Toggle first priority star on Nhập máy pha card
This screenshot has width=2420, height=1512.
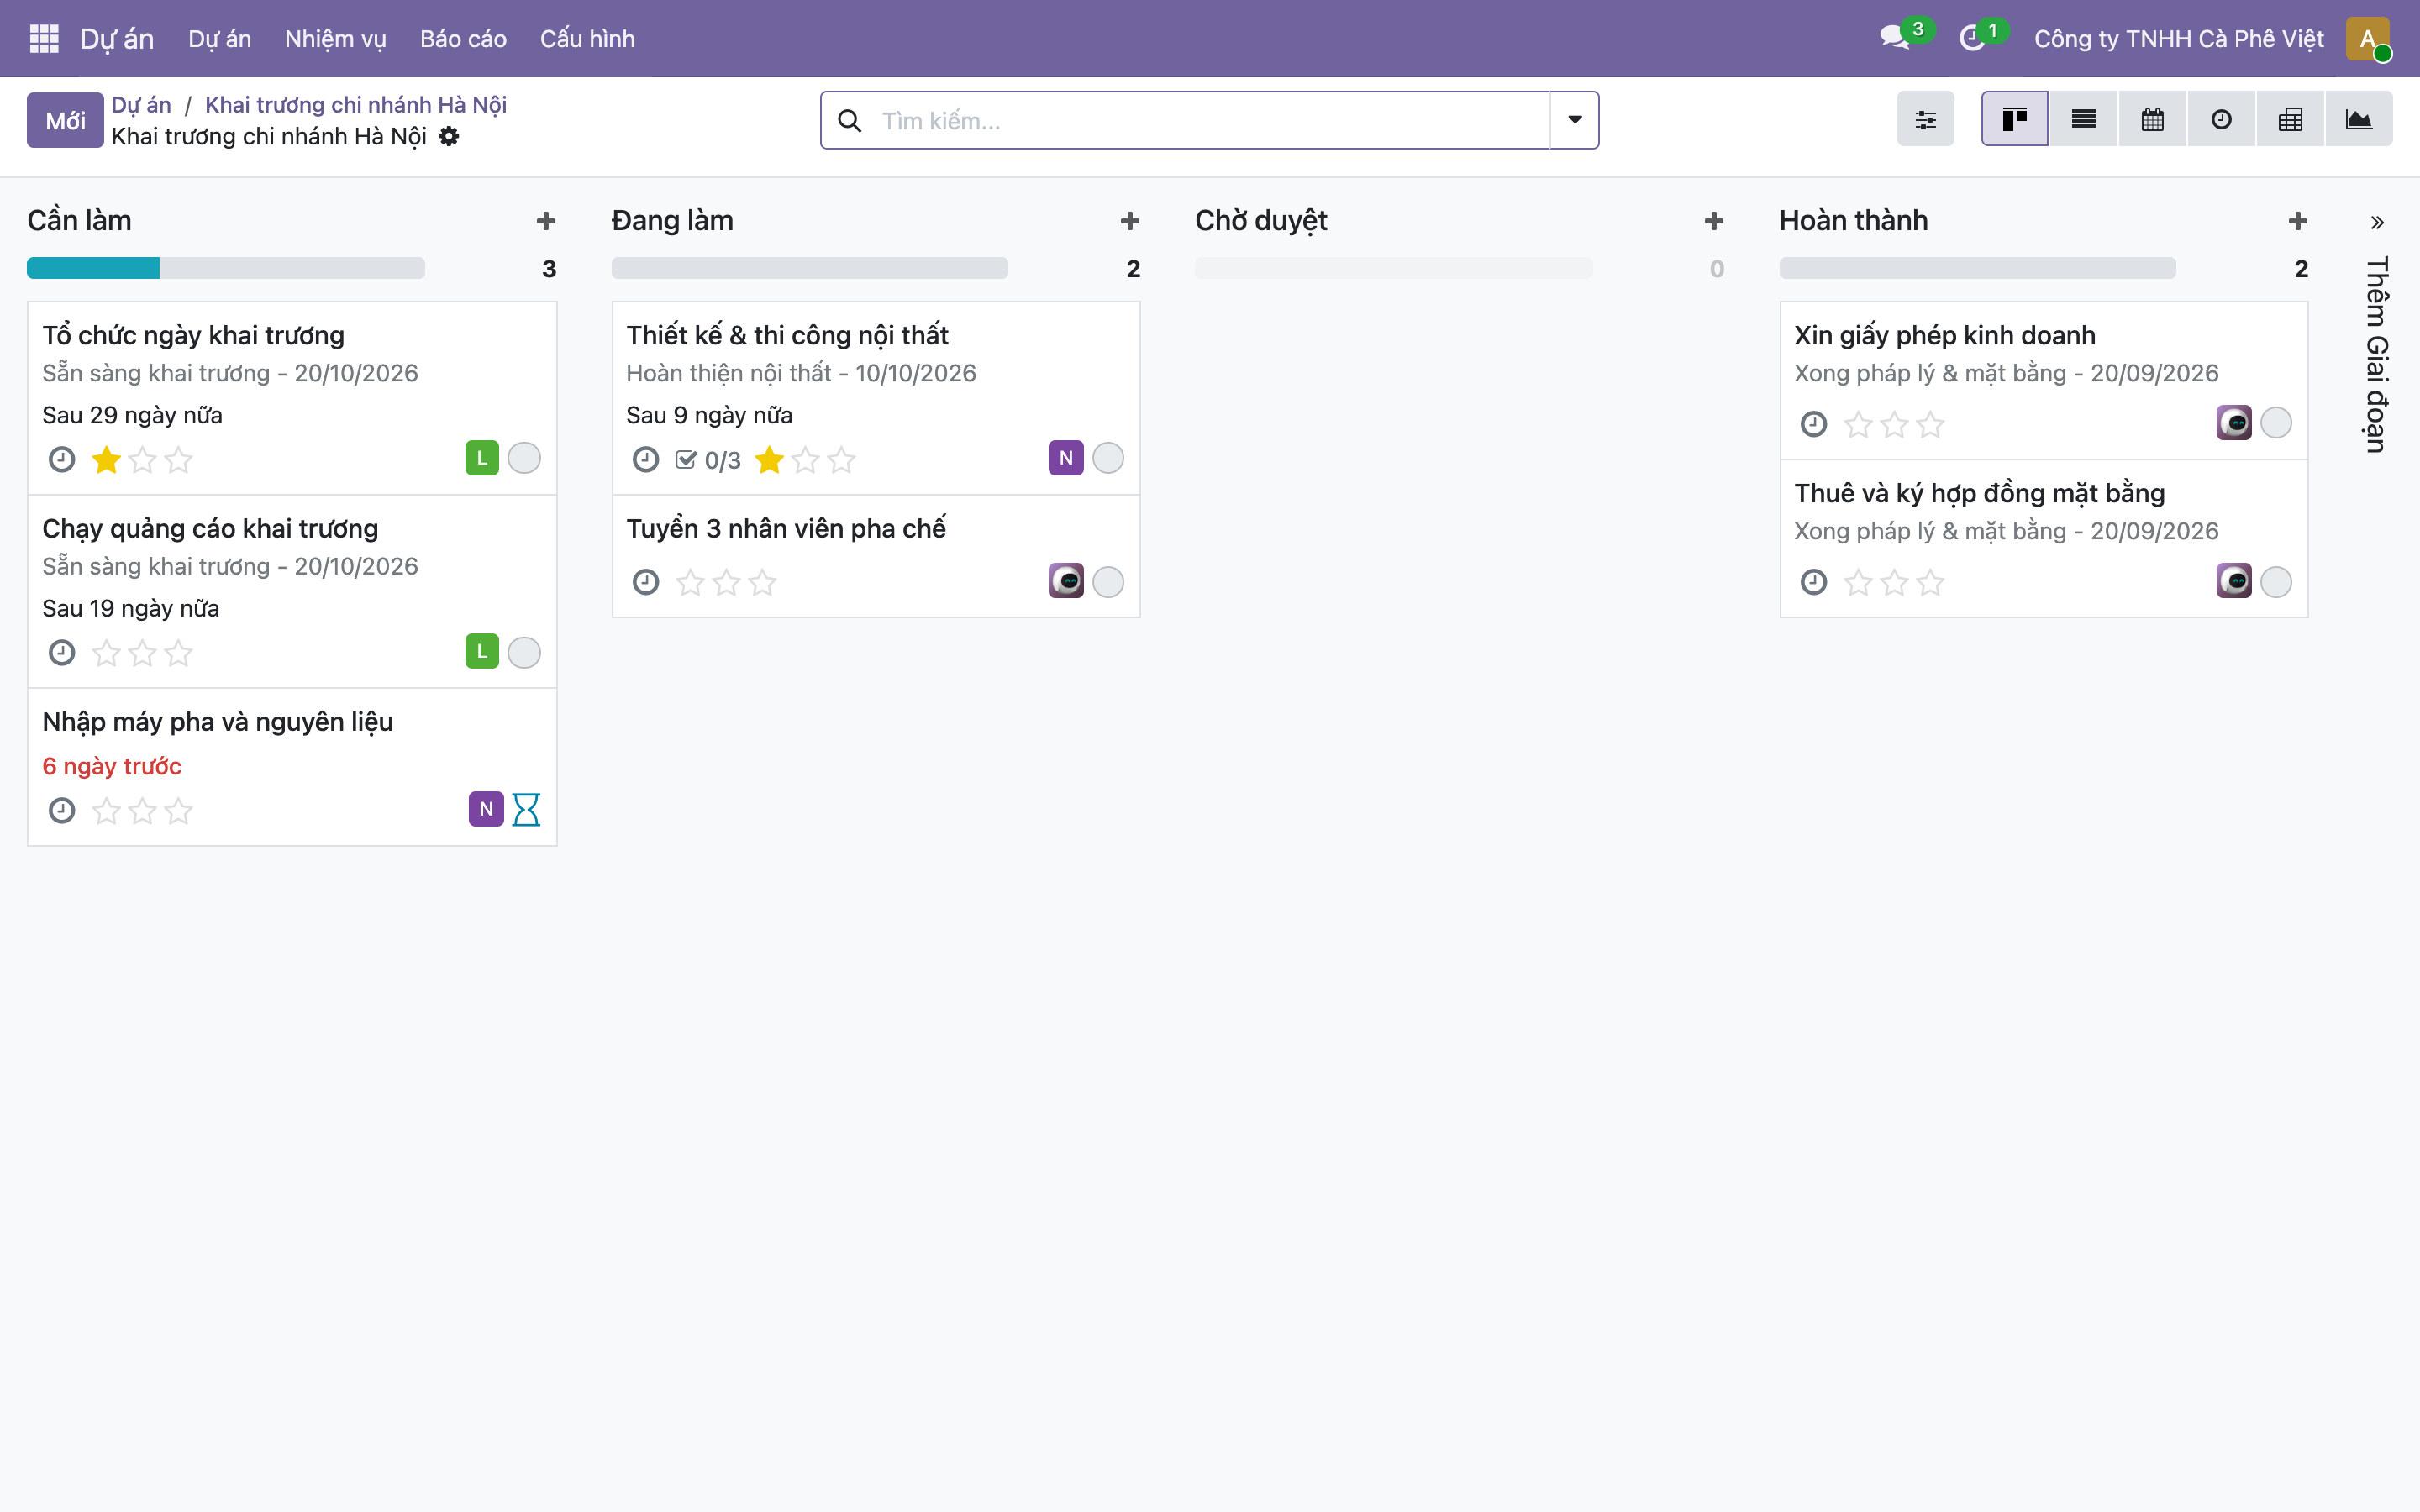(106, 811)
